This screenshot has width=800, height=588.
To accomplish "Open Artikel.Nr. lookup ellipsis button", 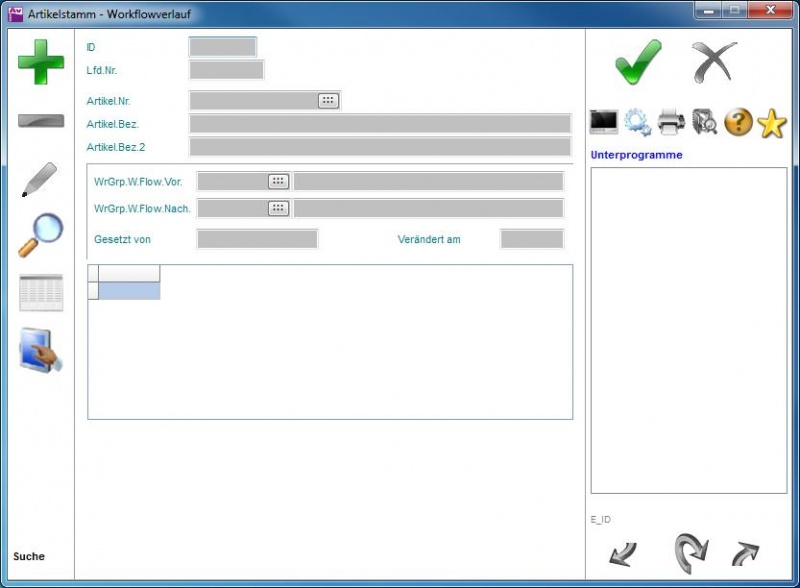I will [x=328, y=100].
